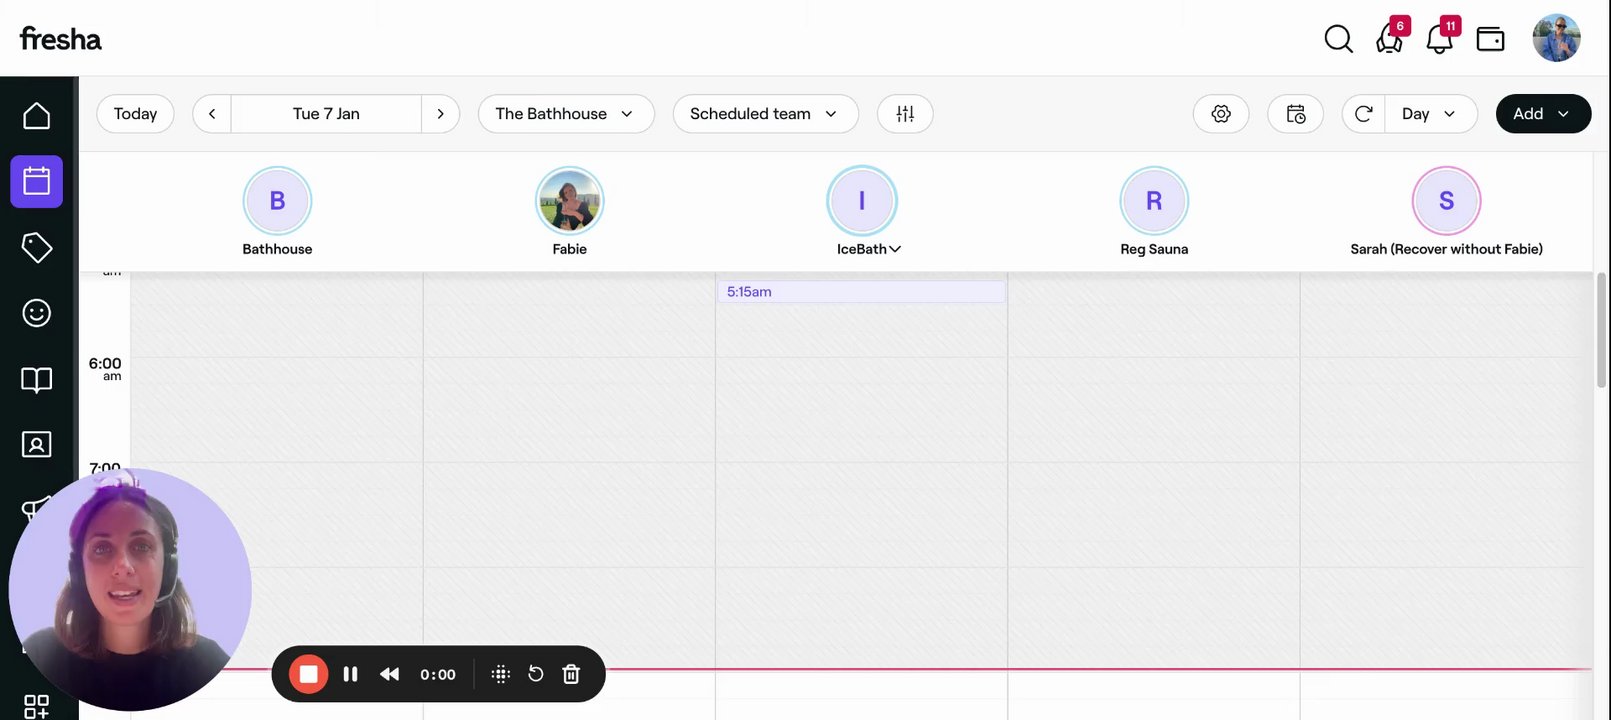Stop the screen recording

[x=309, y=674]
